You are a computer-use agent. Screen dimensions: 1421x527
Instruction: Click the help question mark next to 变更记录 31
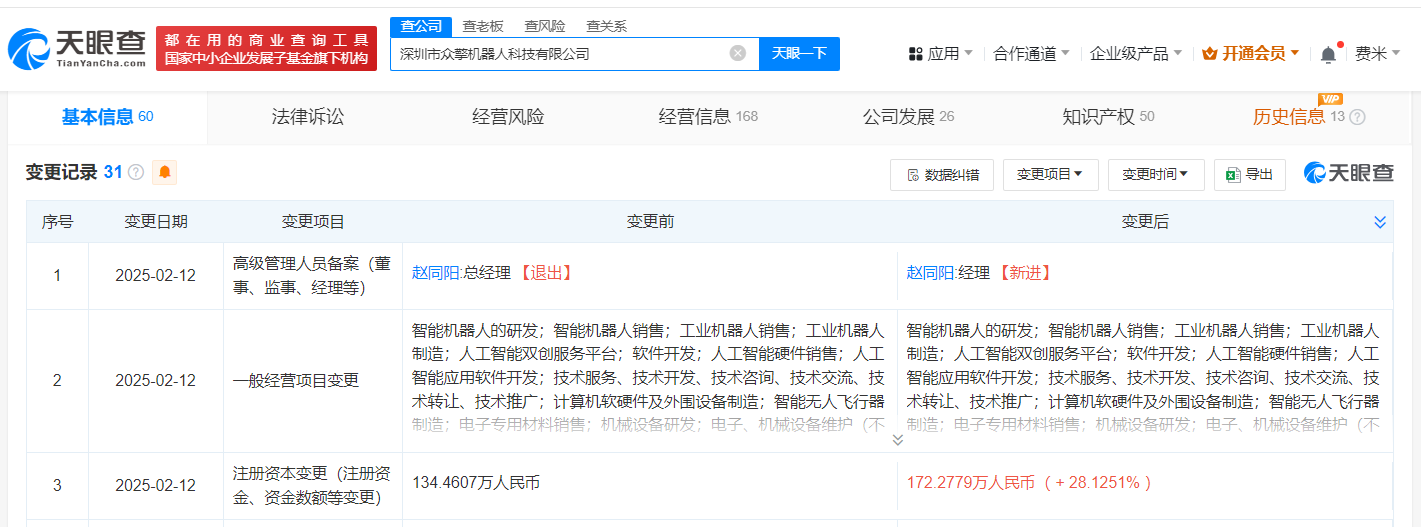pos(136,173)
